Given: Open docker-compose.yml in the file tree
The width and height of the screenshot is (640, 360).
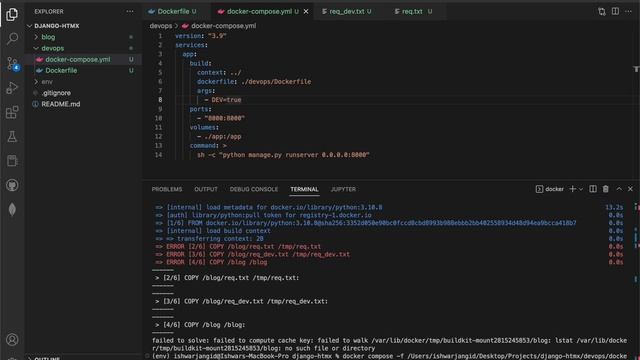Looking at the screenshot, I should pos(78,60).
